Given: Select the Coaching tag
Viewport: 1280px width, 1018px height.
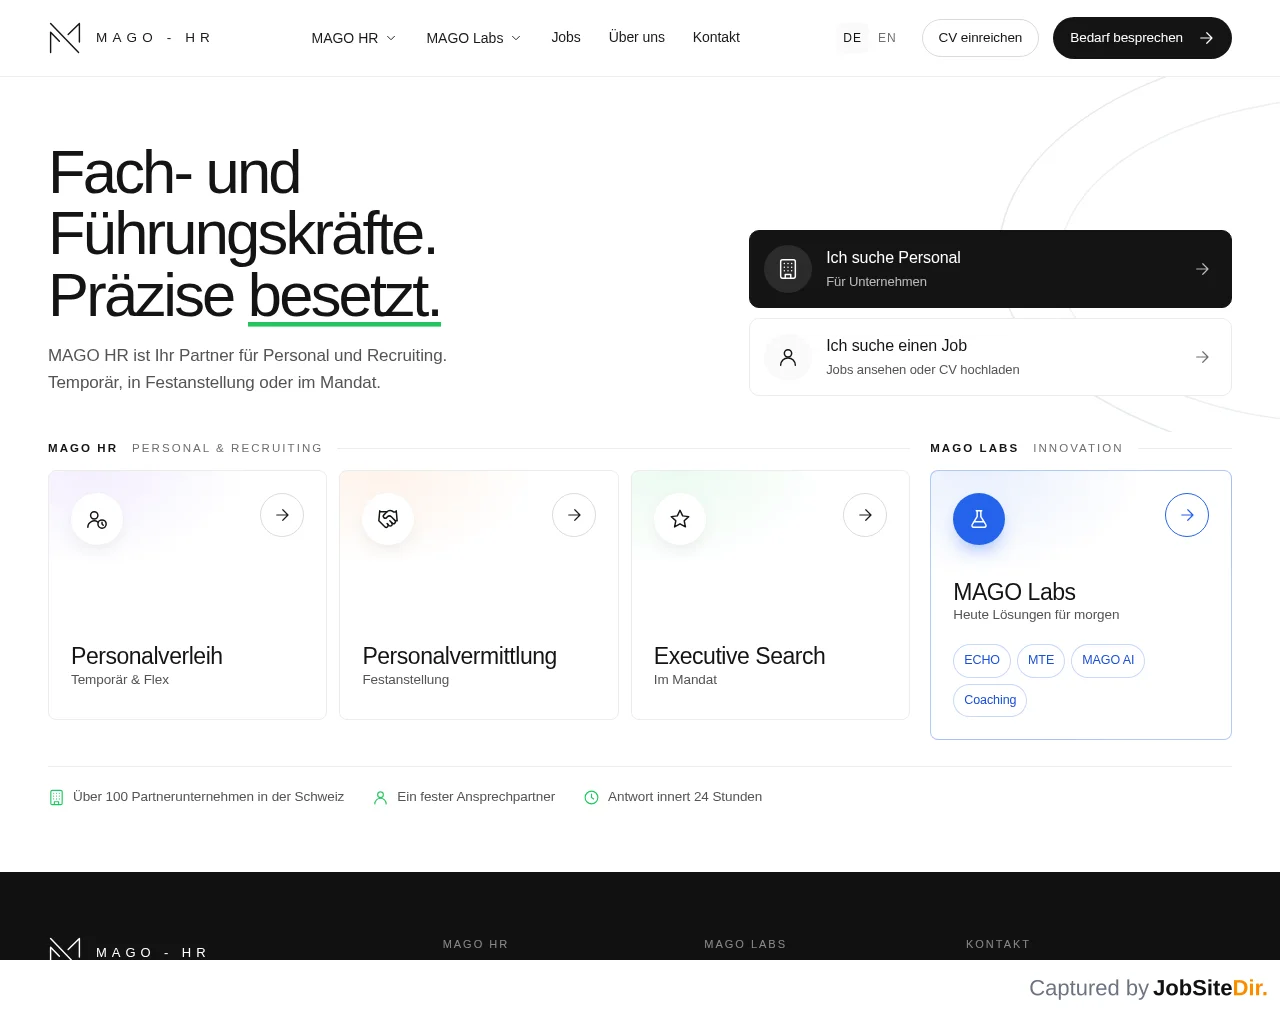Looking at the screenshot, I should click(990, 700).
